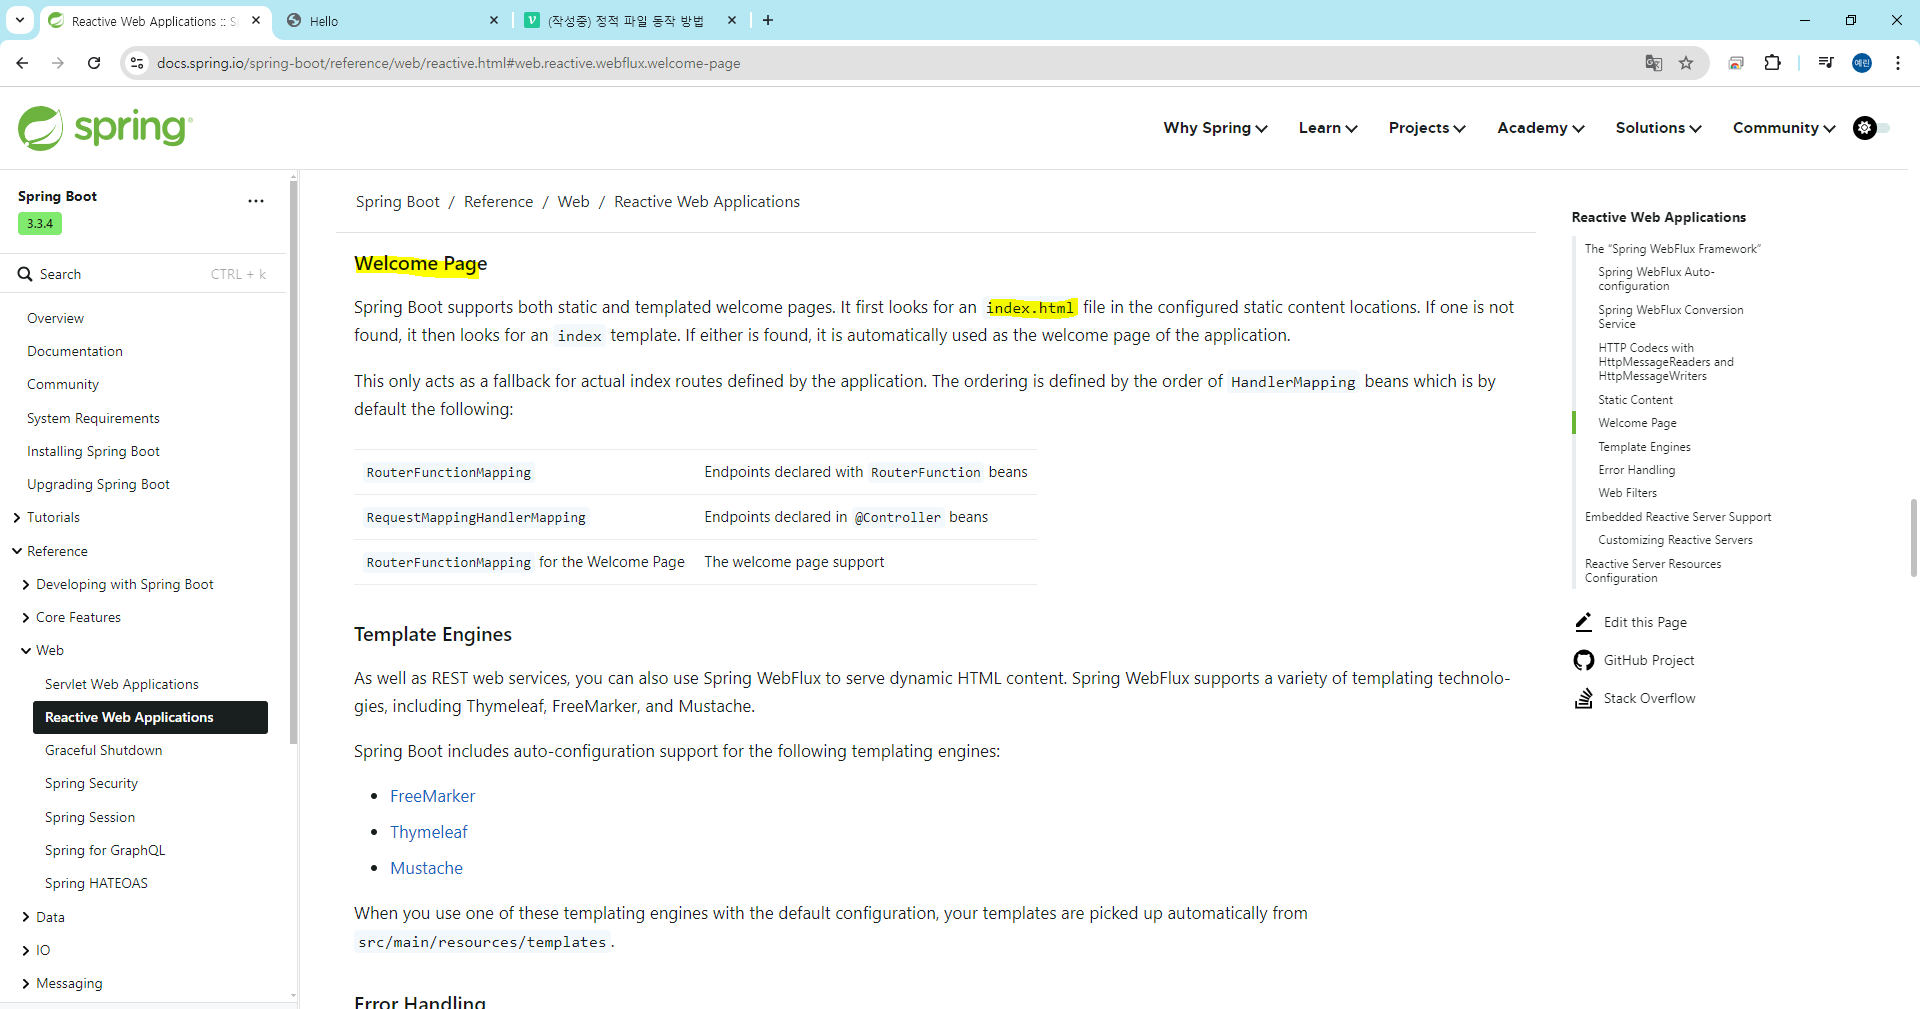This screenshot has width=1920, height=1009.
Task: Select Reactive Web Applications sidebar item
Action: (150, 717)
